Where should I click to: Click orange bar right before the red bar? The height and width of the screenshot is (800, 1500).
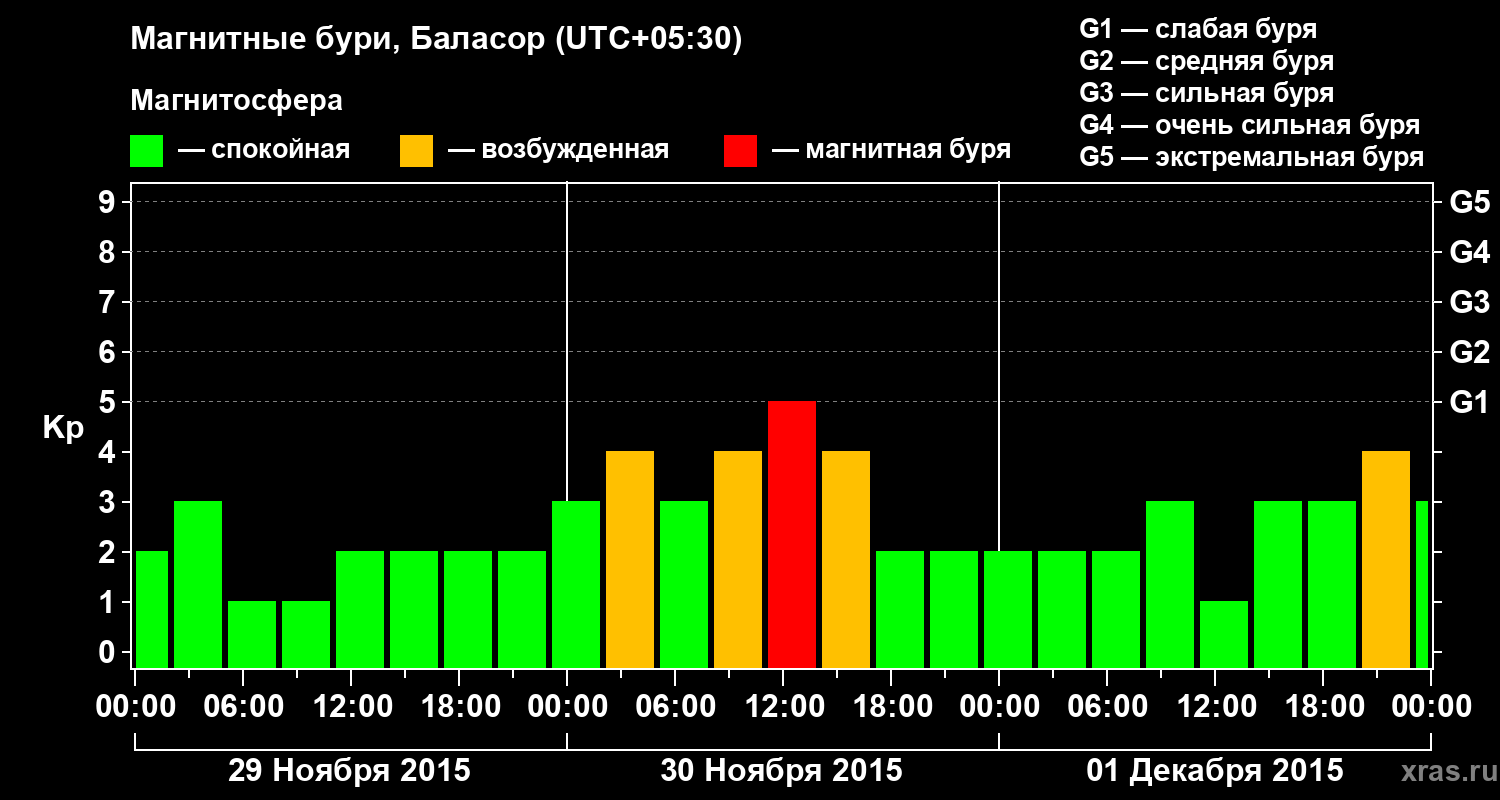pos(738,559)
